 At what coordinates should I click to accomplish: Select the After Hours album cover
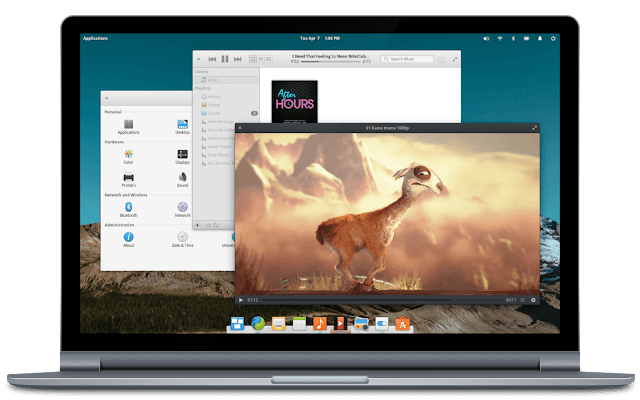click(x=295, y=102)
